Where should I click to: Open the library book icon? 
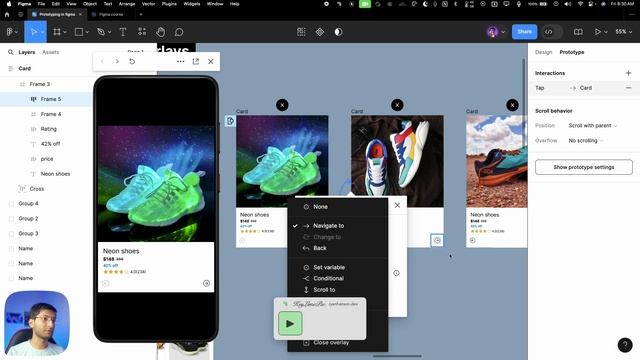578,32
